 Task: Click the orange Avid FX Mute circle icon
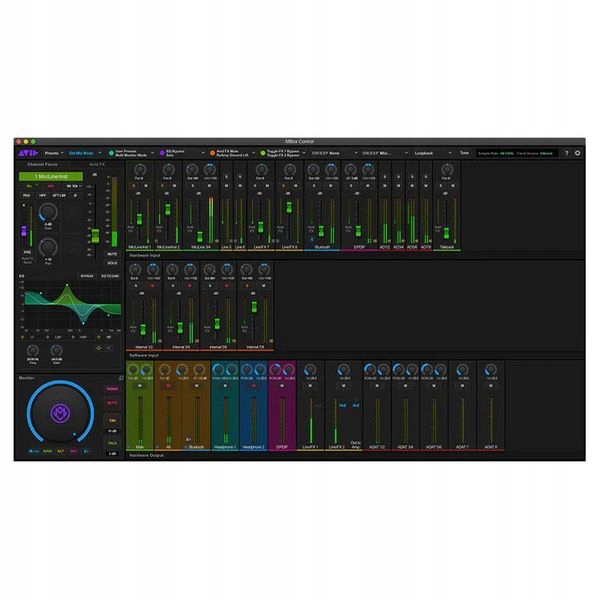(212, 153)
